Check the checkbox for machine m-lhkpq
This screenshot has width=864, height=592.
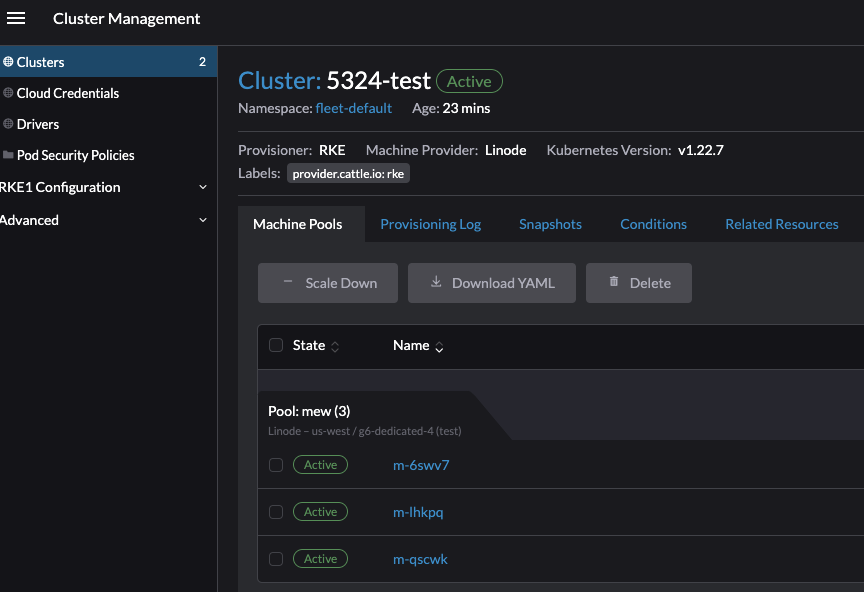coord(276,511)
